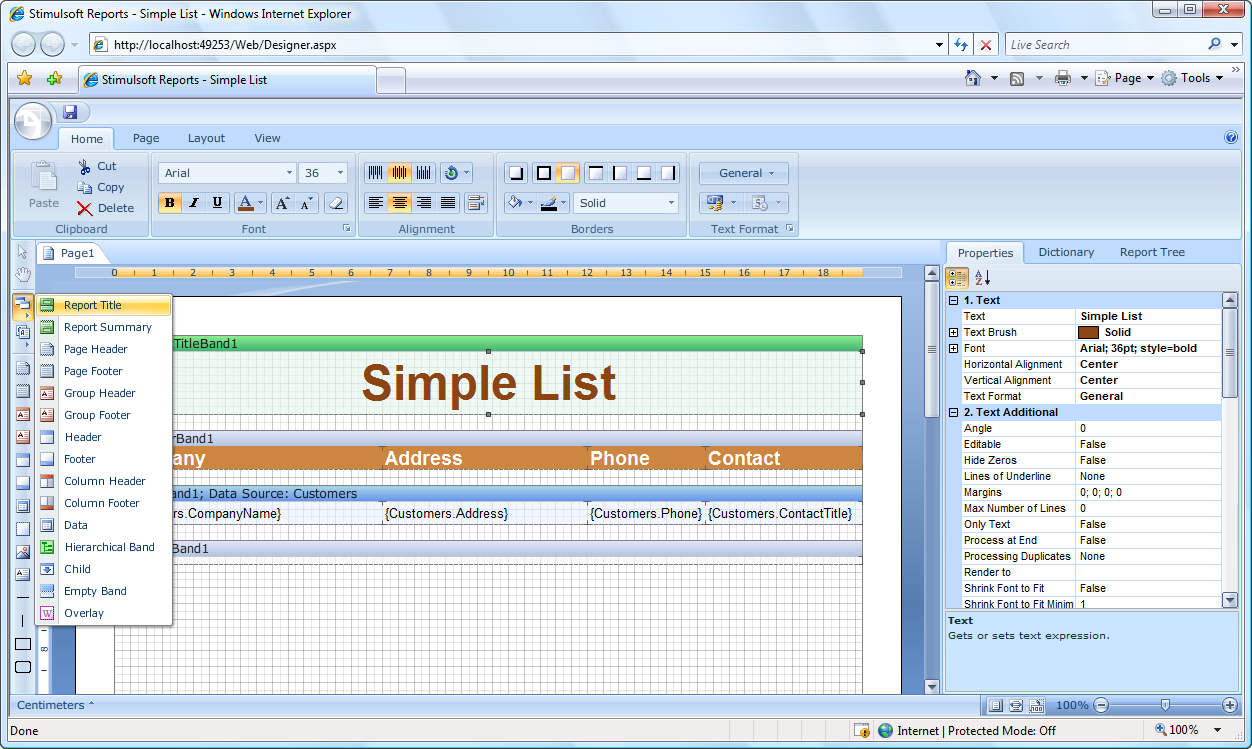Toggle bold formatting
This screenshot has width=1252, height=749.
pos(170,203)
